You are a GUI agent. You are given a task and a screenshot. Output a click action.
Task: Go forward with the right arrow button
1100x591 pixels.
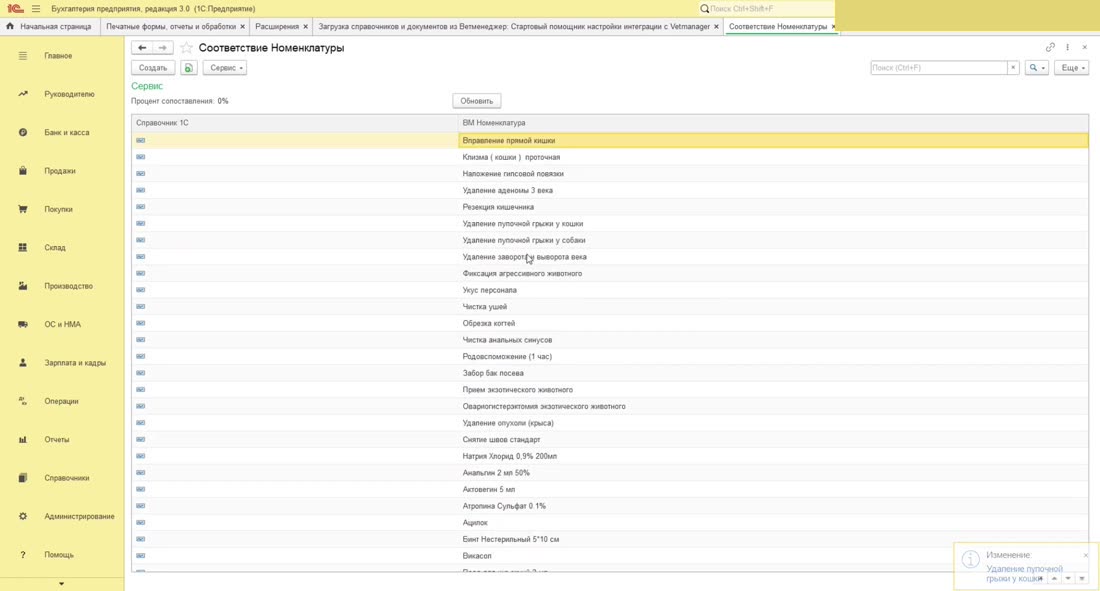click(163, 48)
